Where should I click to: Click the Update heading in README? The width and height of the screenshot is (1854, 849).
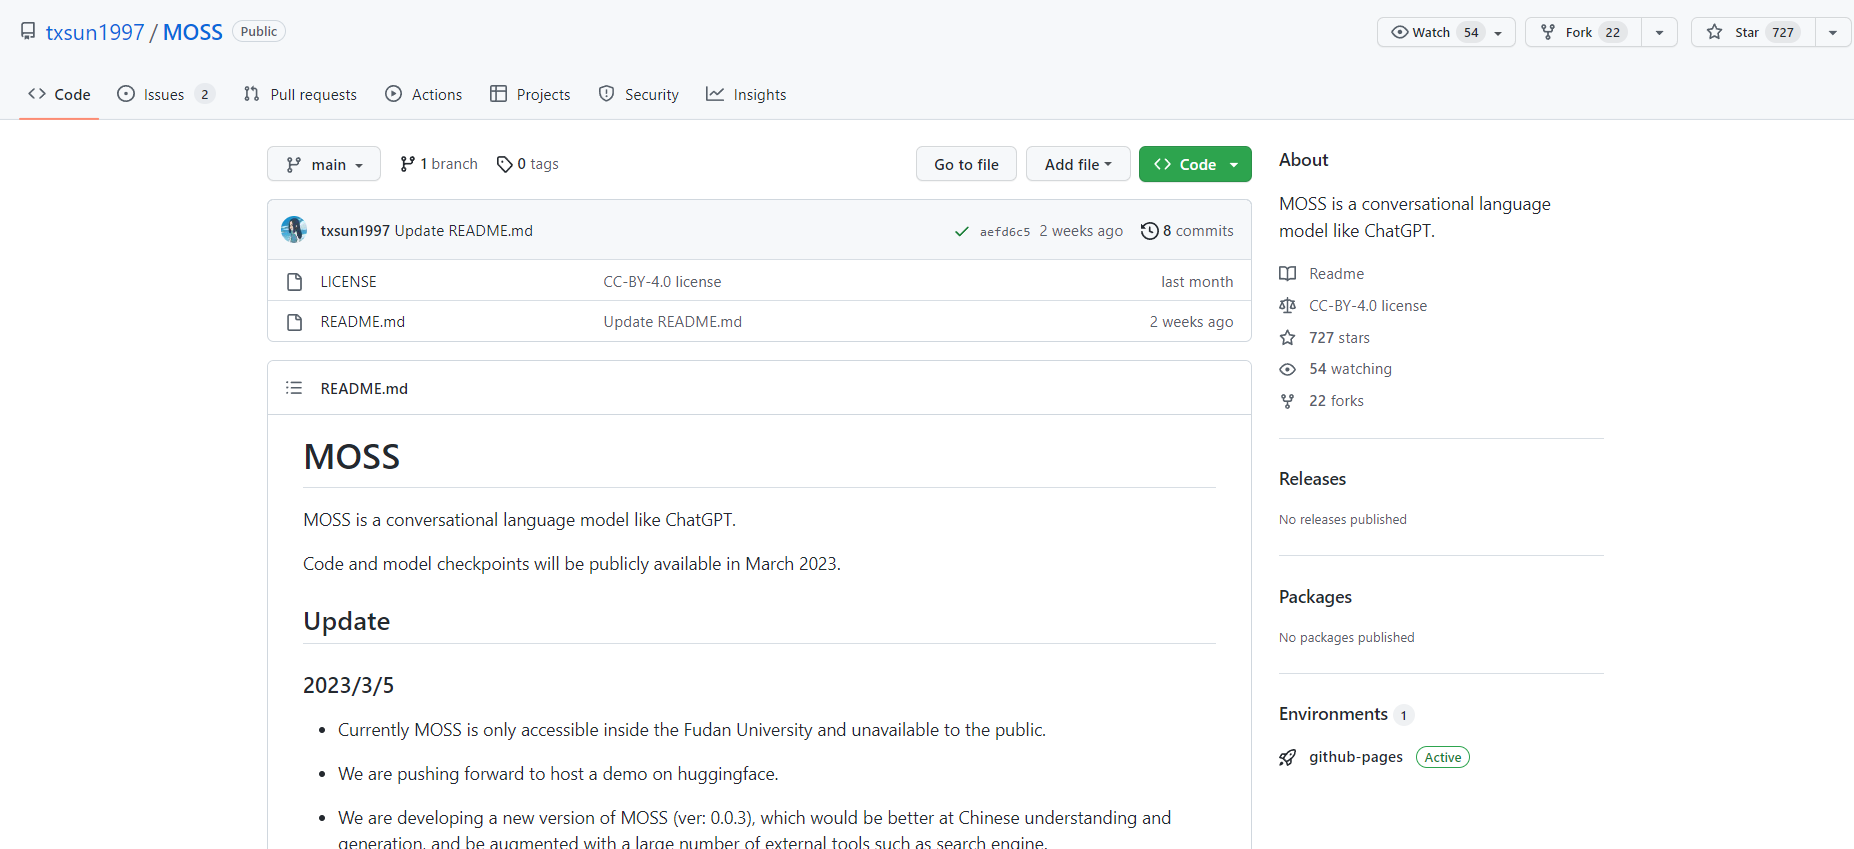pos(346,621)
